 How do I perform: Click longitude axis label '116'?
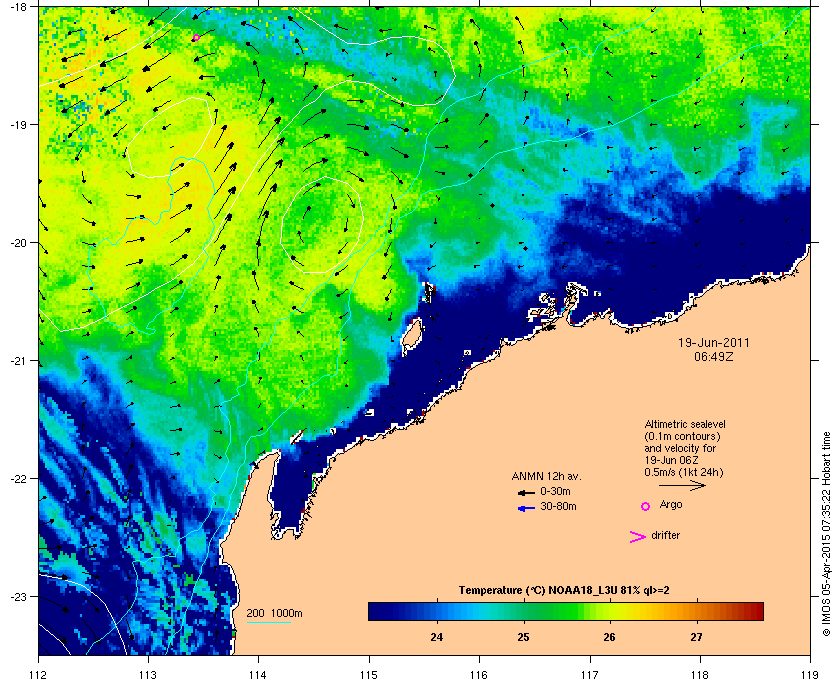479,674
